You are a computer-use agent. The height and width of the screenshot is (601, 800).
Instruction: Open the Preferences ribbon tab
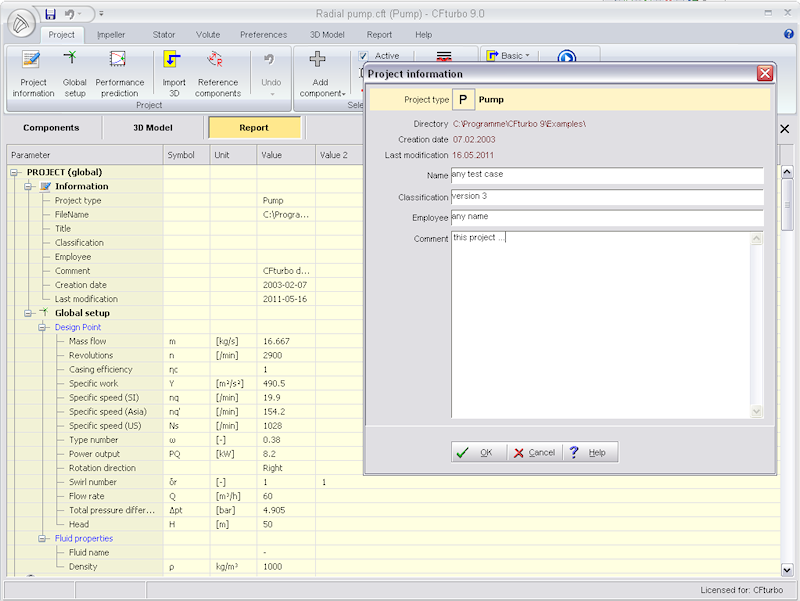[x=263, y=35]
